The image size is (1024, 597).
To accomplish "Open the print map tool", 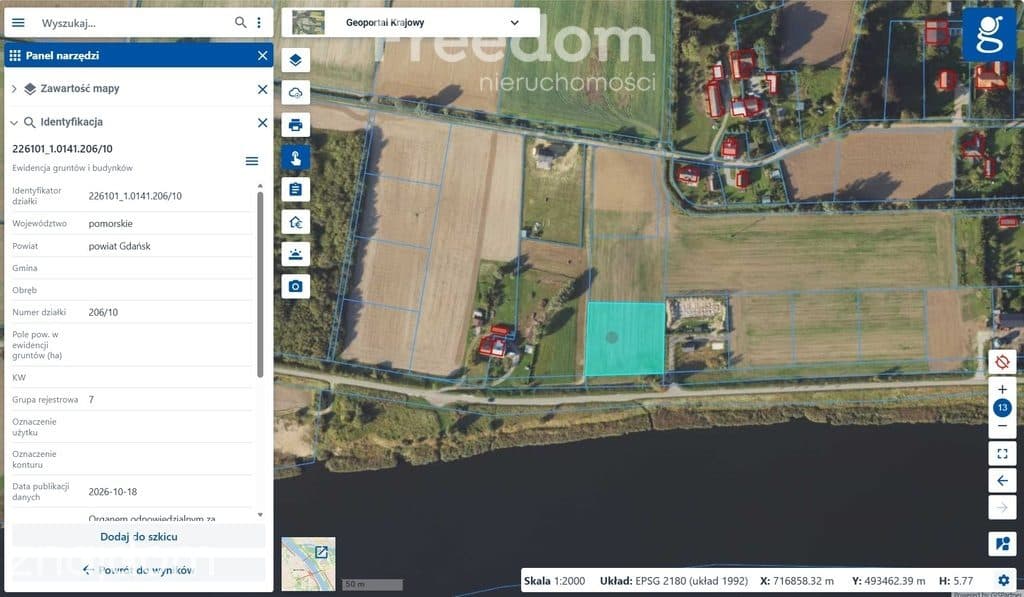I will coord(295,125).
